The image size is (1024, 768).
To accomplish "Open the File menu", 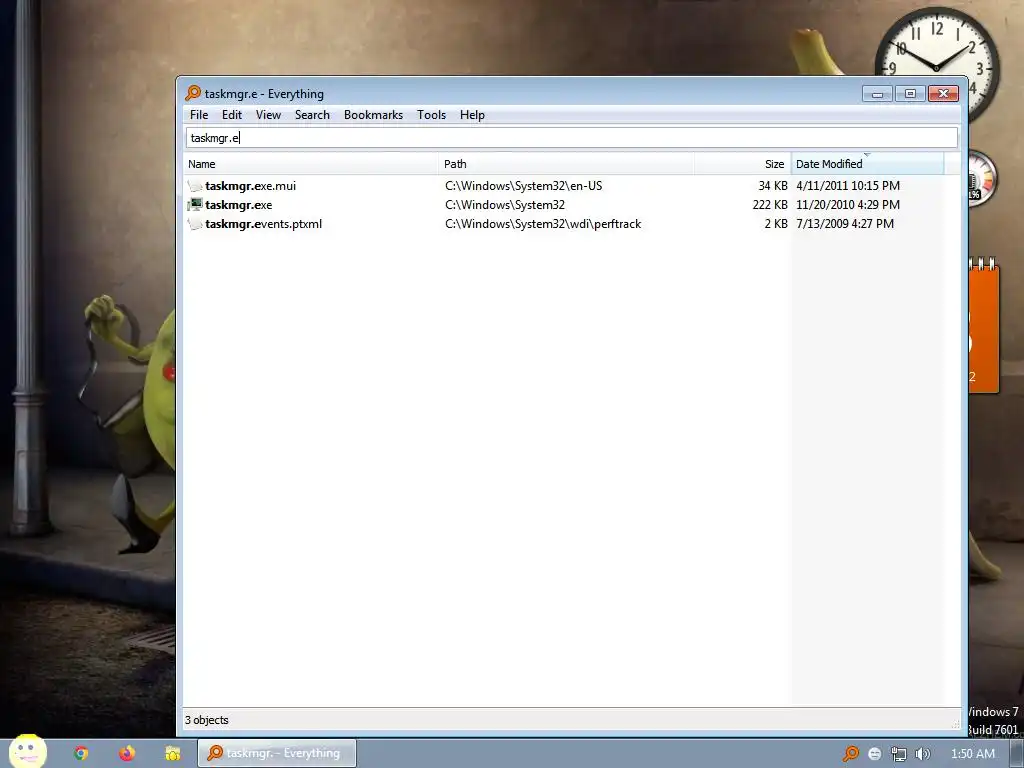I will 199,115.
